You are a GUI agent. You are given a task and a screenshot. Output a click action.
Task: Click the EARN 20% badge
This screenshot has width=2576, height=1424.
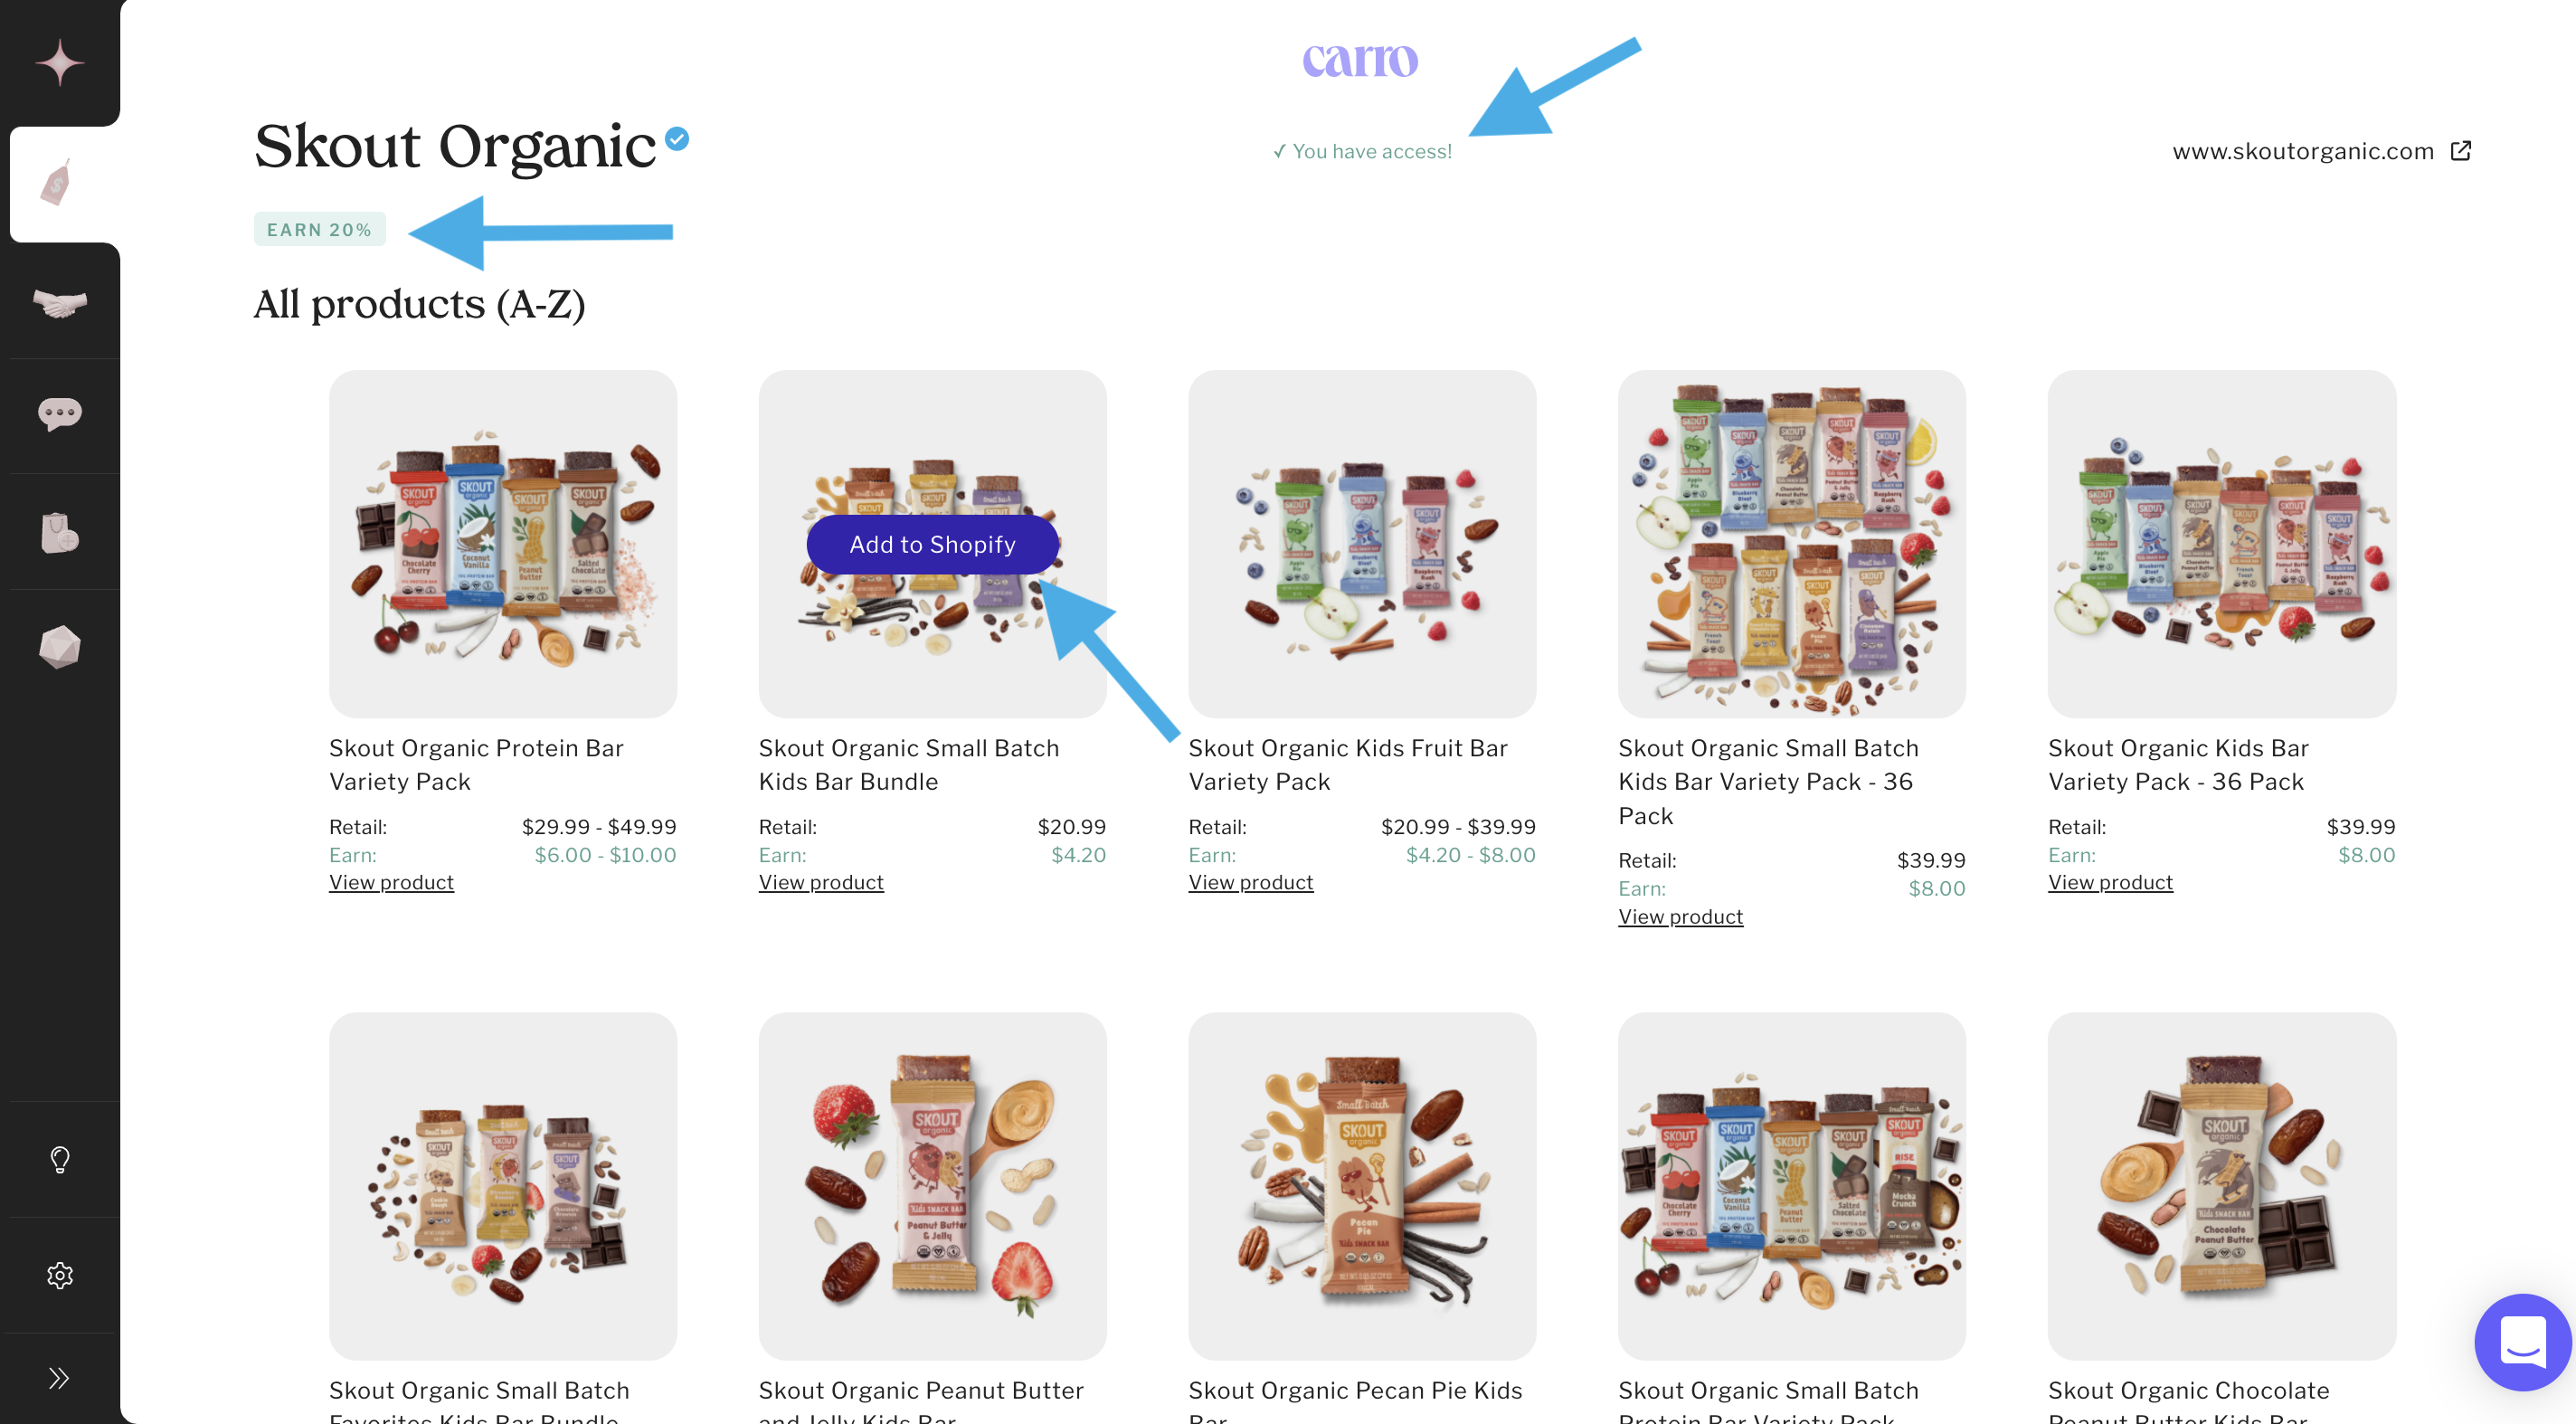(x=319, y=229)
